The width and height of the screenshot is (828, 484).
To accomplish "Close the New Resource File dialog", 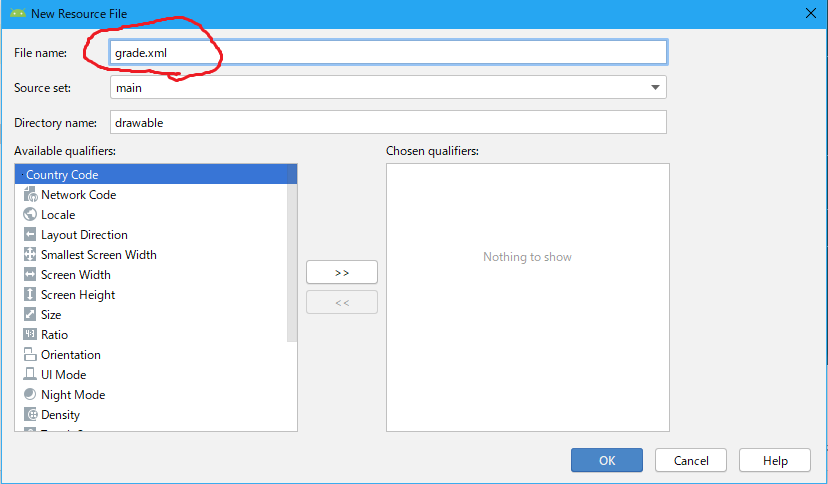I will point(811,13).
